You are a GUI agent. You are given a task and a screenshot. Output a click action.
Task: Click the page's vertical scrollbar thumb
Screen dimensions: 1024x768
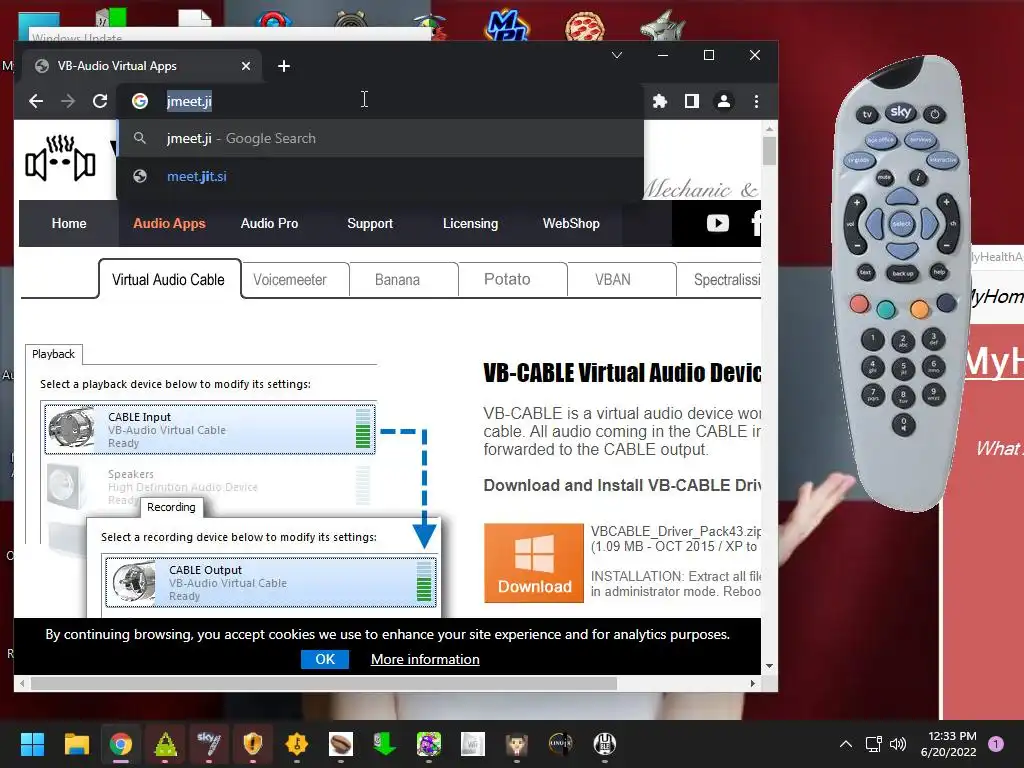[x=769, y=150]
